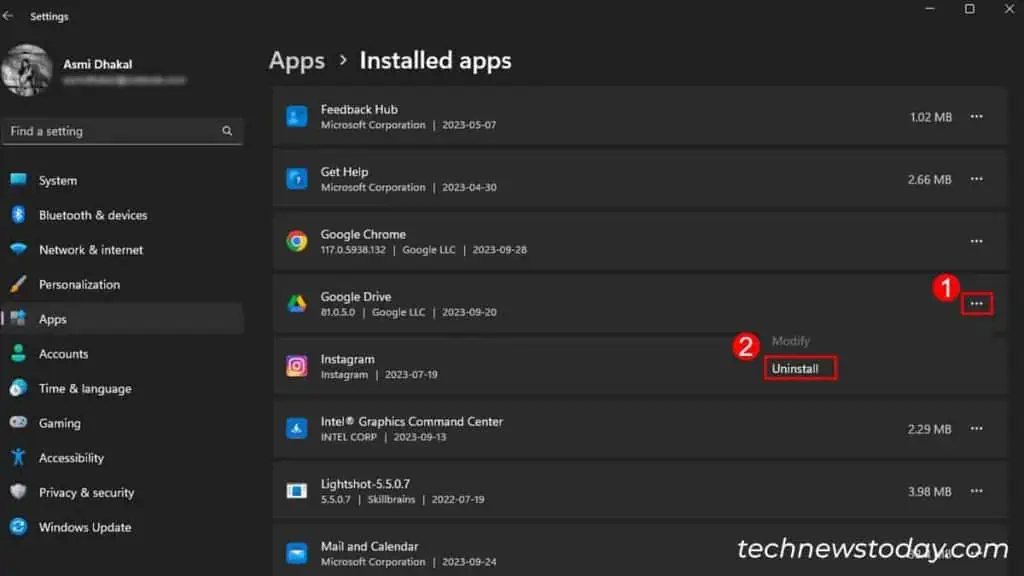Open the Asmi Dhakal profile picture
This screenshot has height=576, width=1024.
[27, 70]
